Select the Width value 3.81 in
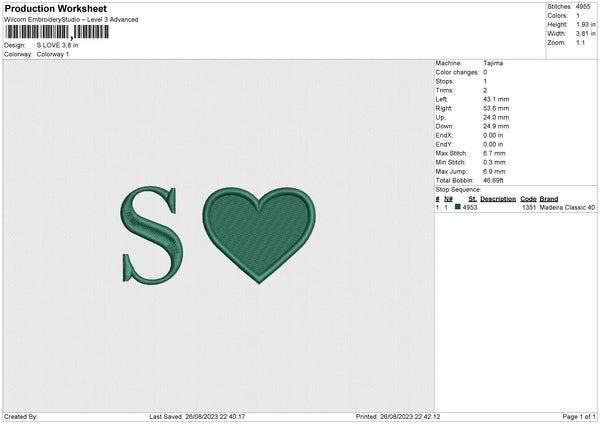Image resolution: width=600 pixels, height=424 pixels. point(585,34)
